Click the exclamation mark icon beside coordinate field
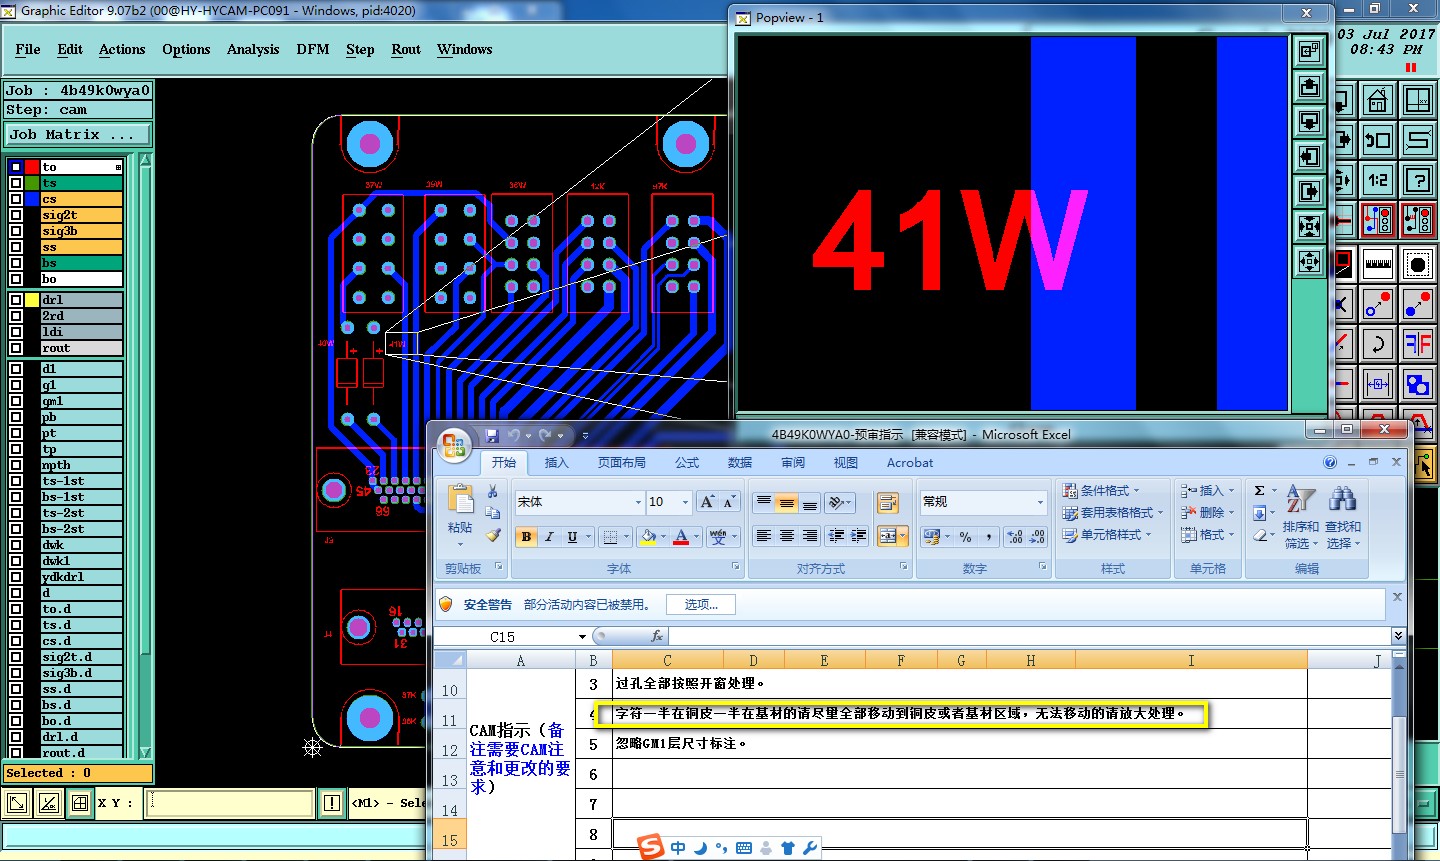Image resolution: width=1440 pixels, height=861 pixels. (x=332, y=803)
